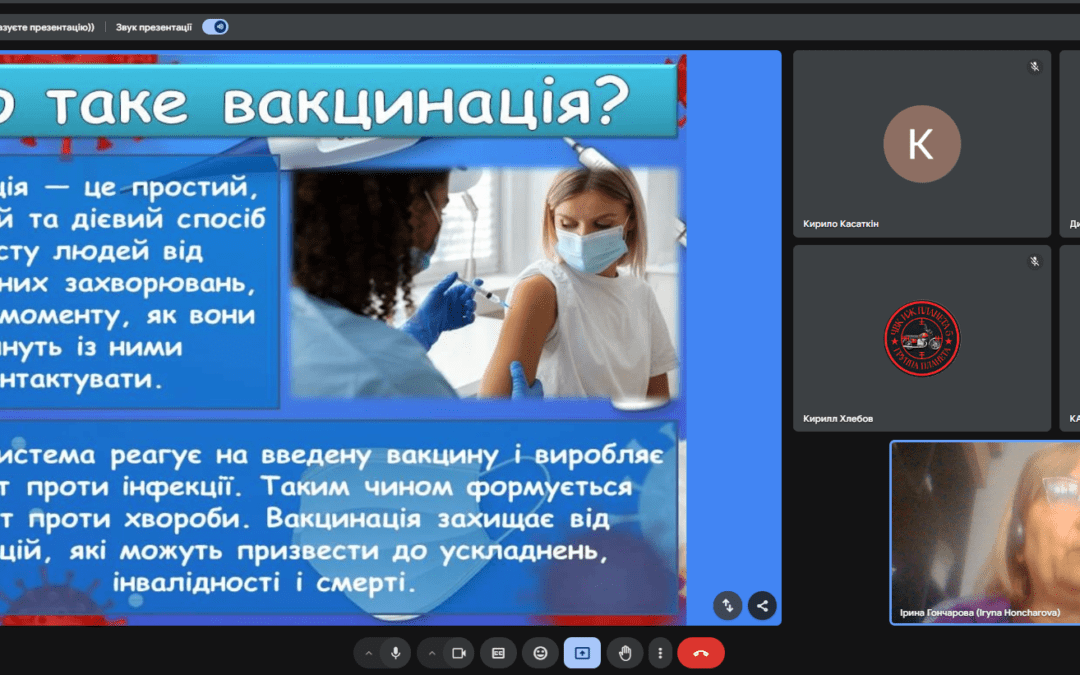Screen dimensions: 1080x675
Task: Select Кирило Касаткін participant tile
Action: pyautogui.click(x=922, y=144)
